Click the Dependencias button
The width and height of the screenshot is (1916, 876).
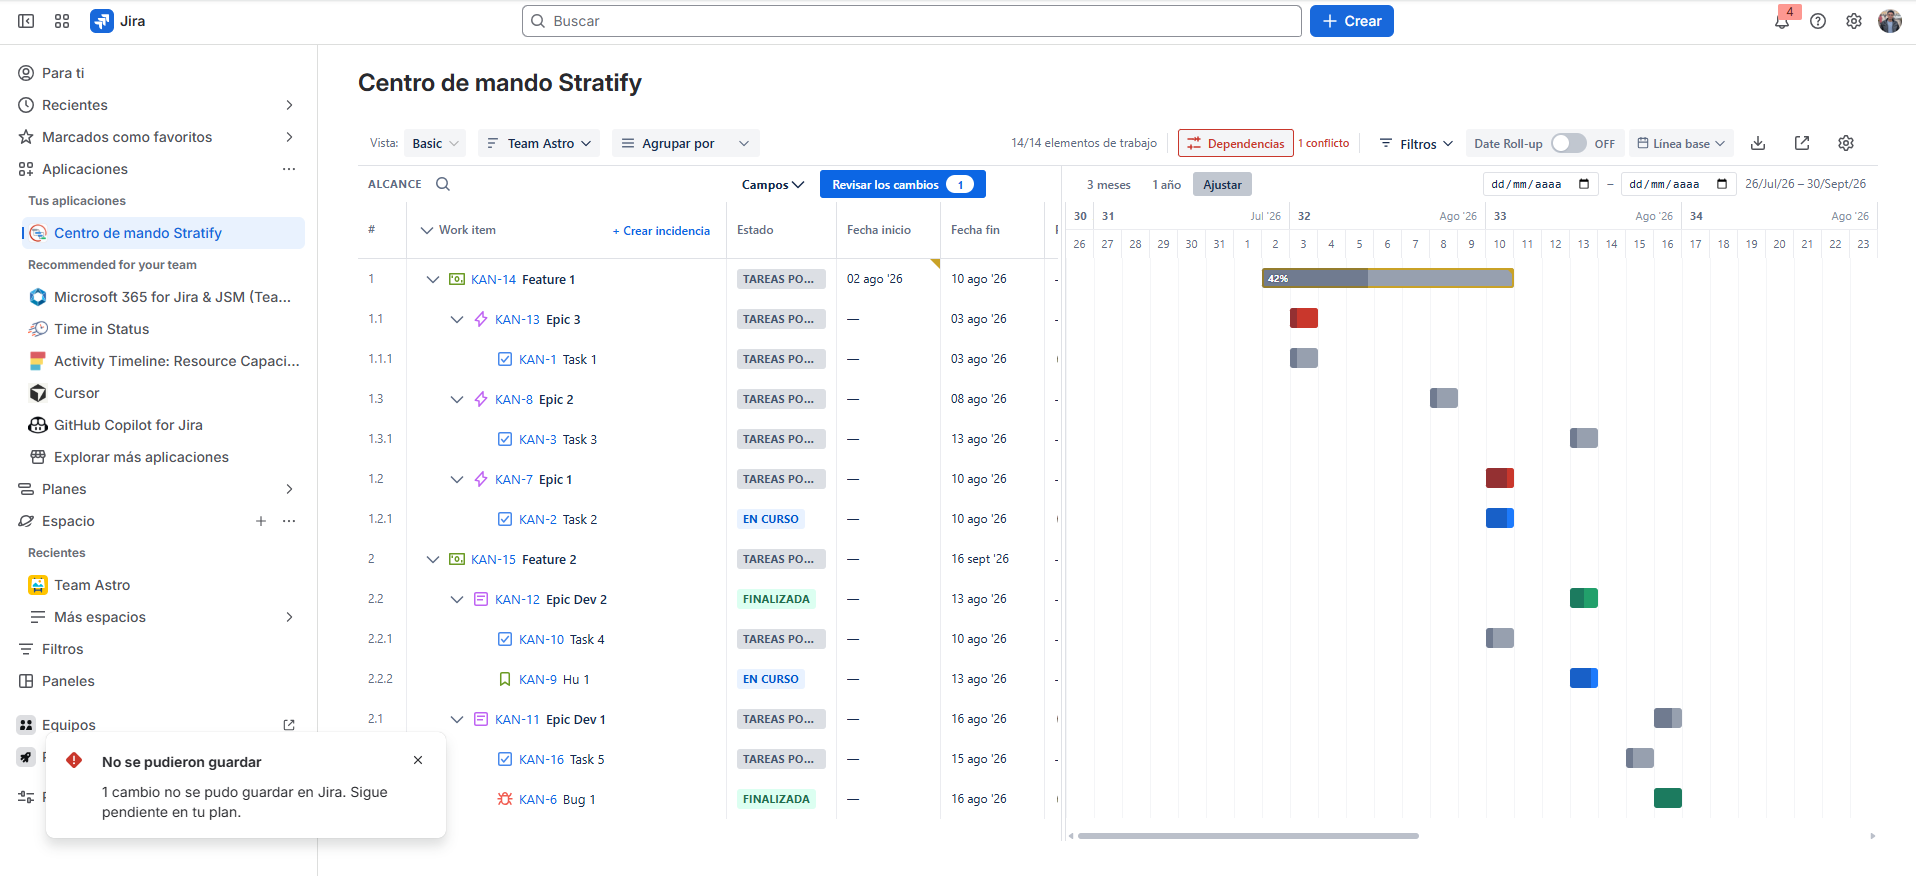[x=1235, y=143]
